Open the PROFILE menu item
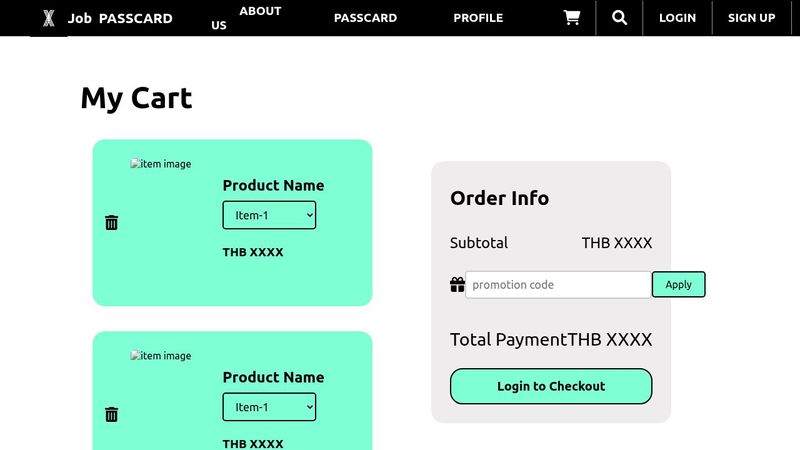This screenshot has height=450, width=800. tap(478, 18)
